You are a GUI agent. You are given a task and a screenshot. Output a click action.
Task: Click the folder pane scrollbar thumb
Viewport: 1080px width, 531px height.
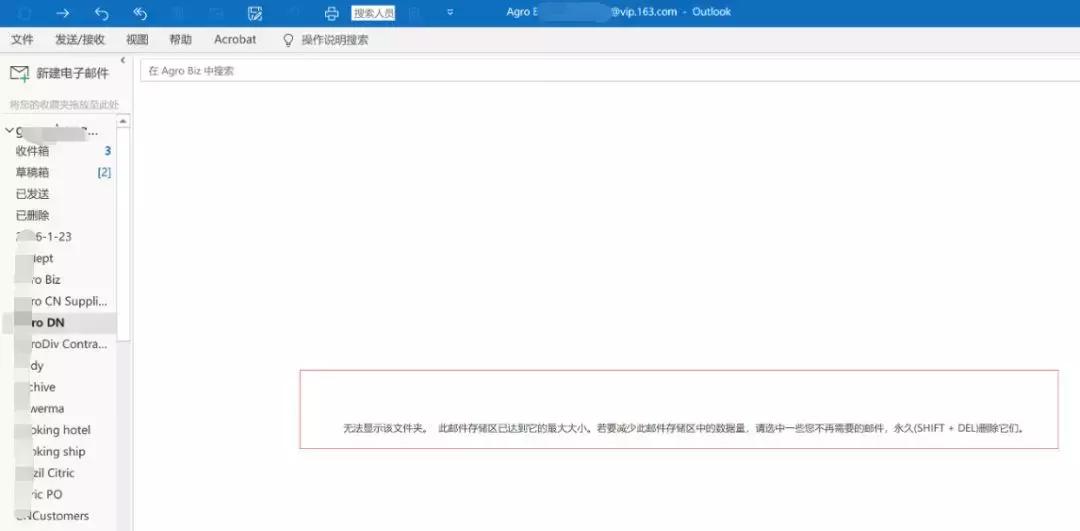[x=123, y=234]
